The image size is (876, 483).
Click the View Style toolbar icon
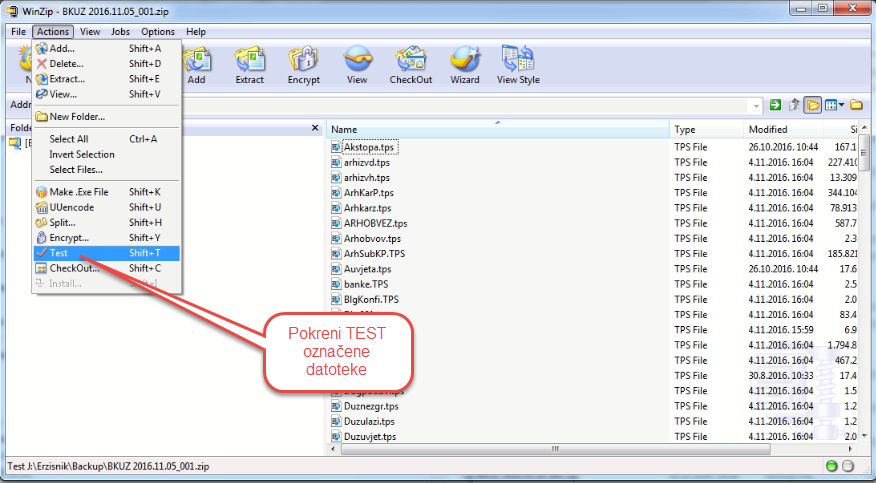(518, 65)
